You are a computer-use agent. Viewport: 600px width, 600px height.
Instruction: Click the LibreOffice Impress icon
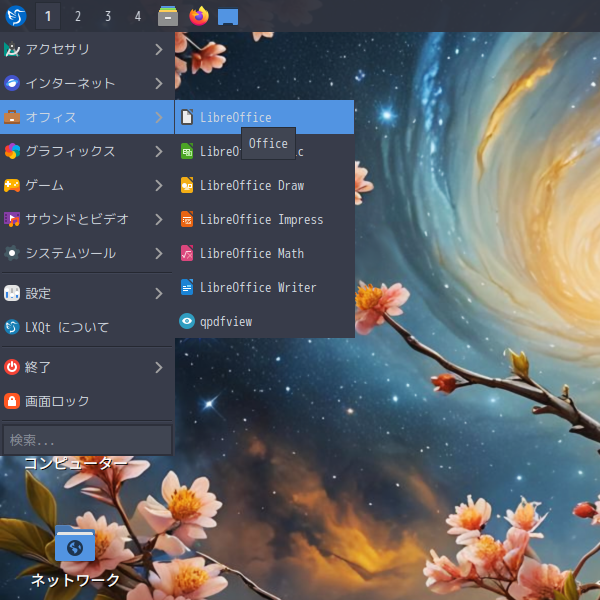(187, 219)
